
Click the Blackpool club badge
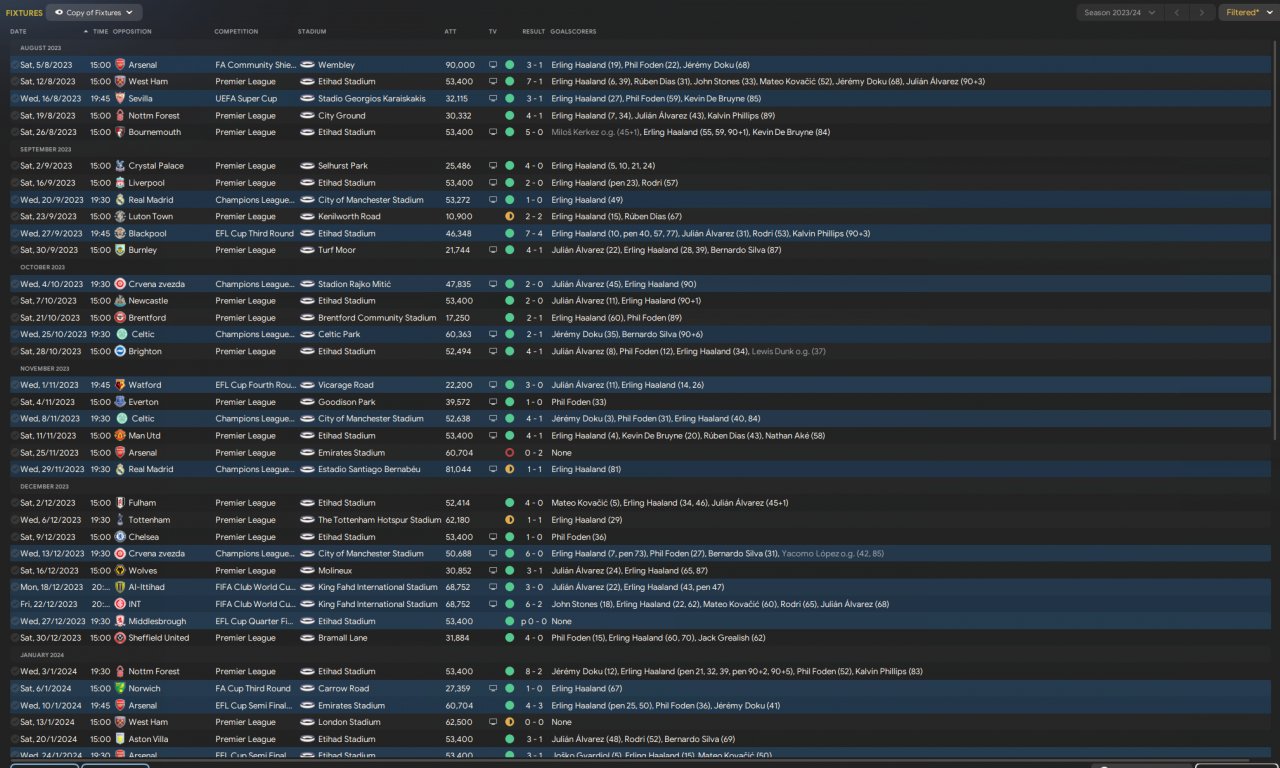tap(120, 233)
